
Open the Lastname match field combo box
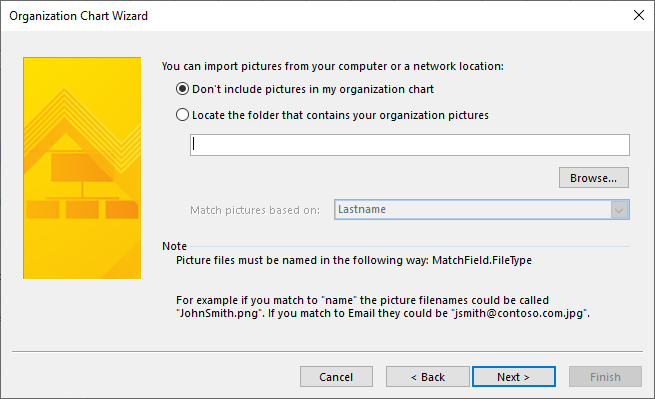coord(482,209)
